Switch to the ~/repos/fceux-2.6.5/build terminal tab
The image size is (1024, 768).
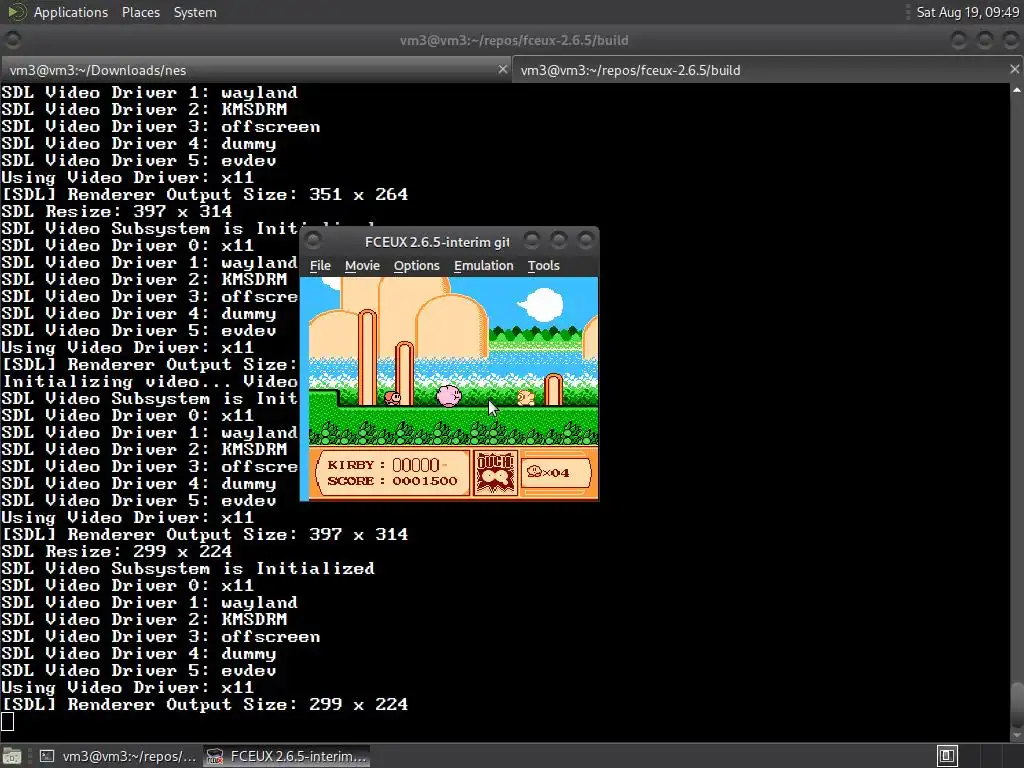[768, 70]
